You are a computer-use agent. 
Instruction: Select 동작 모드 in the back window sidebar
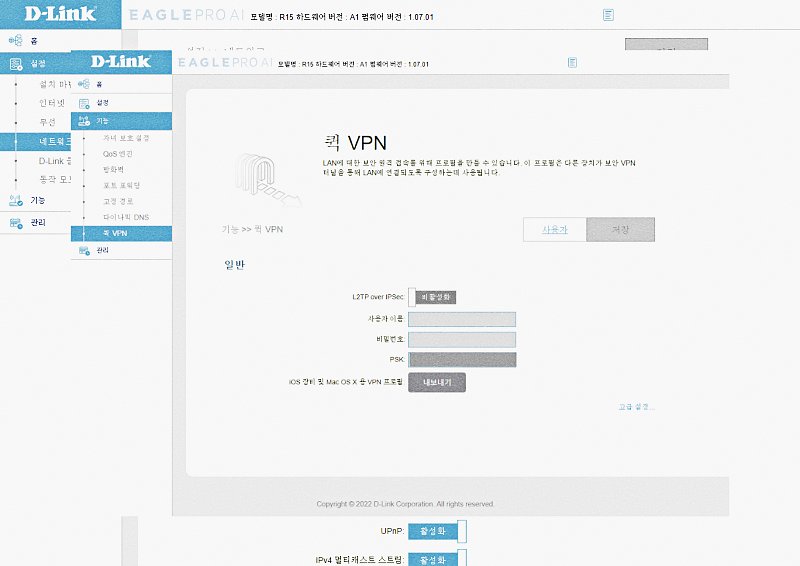coord(55,179)
